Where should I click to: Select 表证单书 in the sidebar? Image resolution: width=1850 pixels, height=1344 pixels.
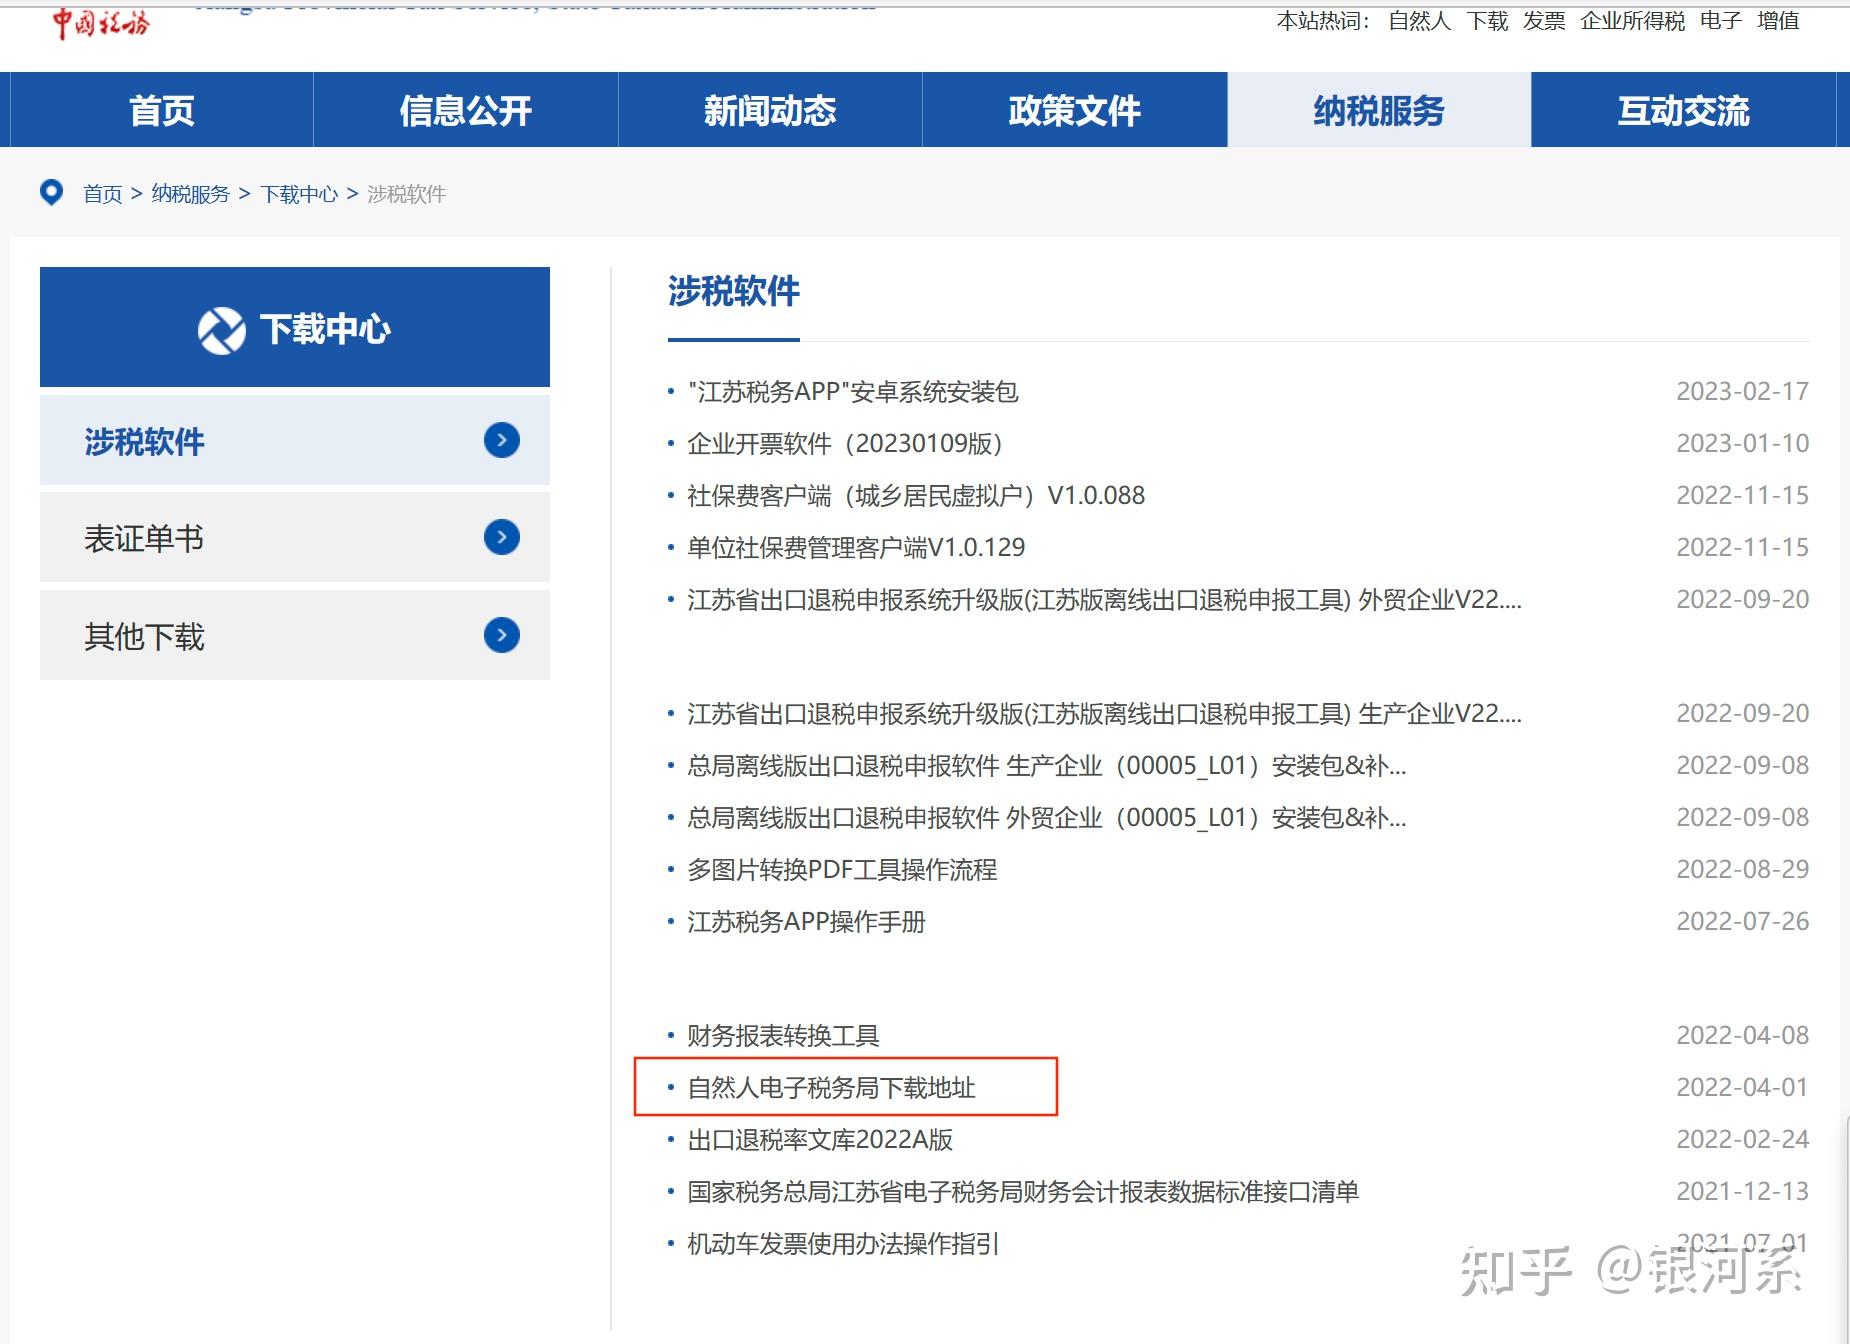(x=295, y=537)
